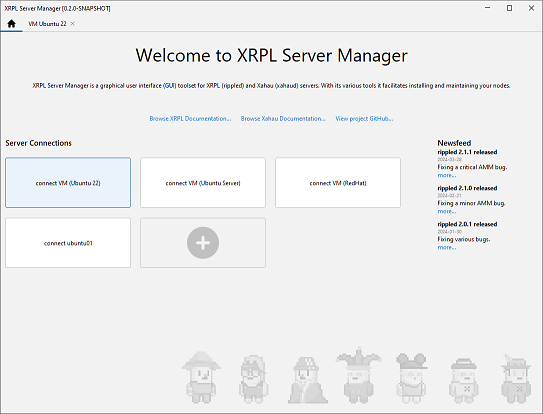Select the 'Fixing various bugs.' text

(464, 239)
